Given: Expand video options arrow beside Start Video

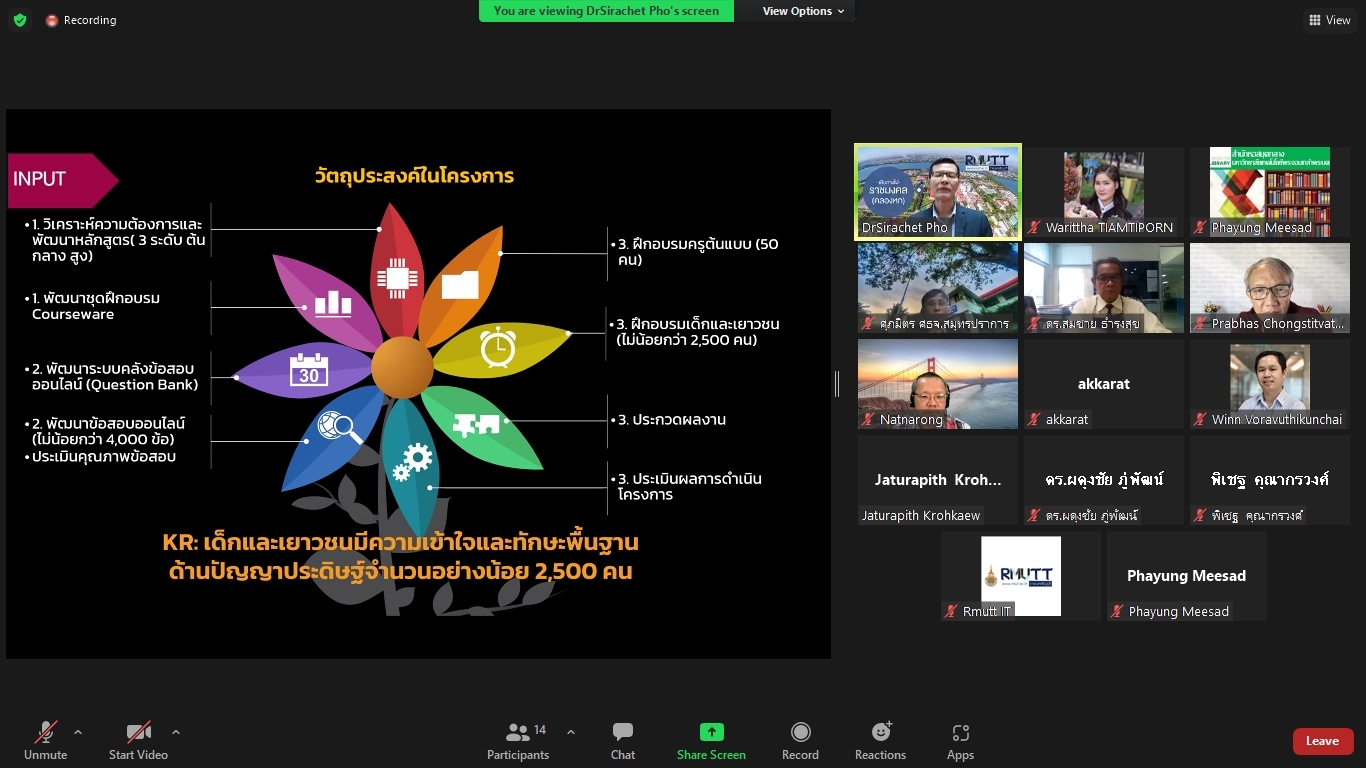Looking at the screenshot, I should coord(176,732).
